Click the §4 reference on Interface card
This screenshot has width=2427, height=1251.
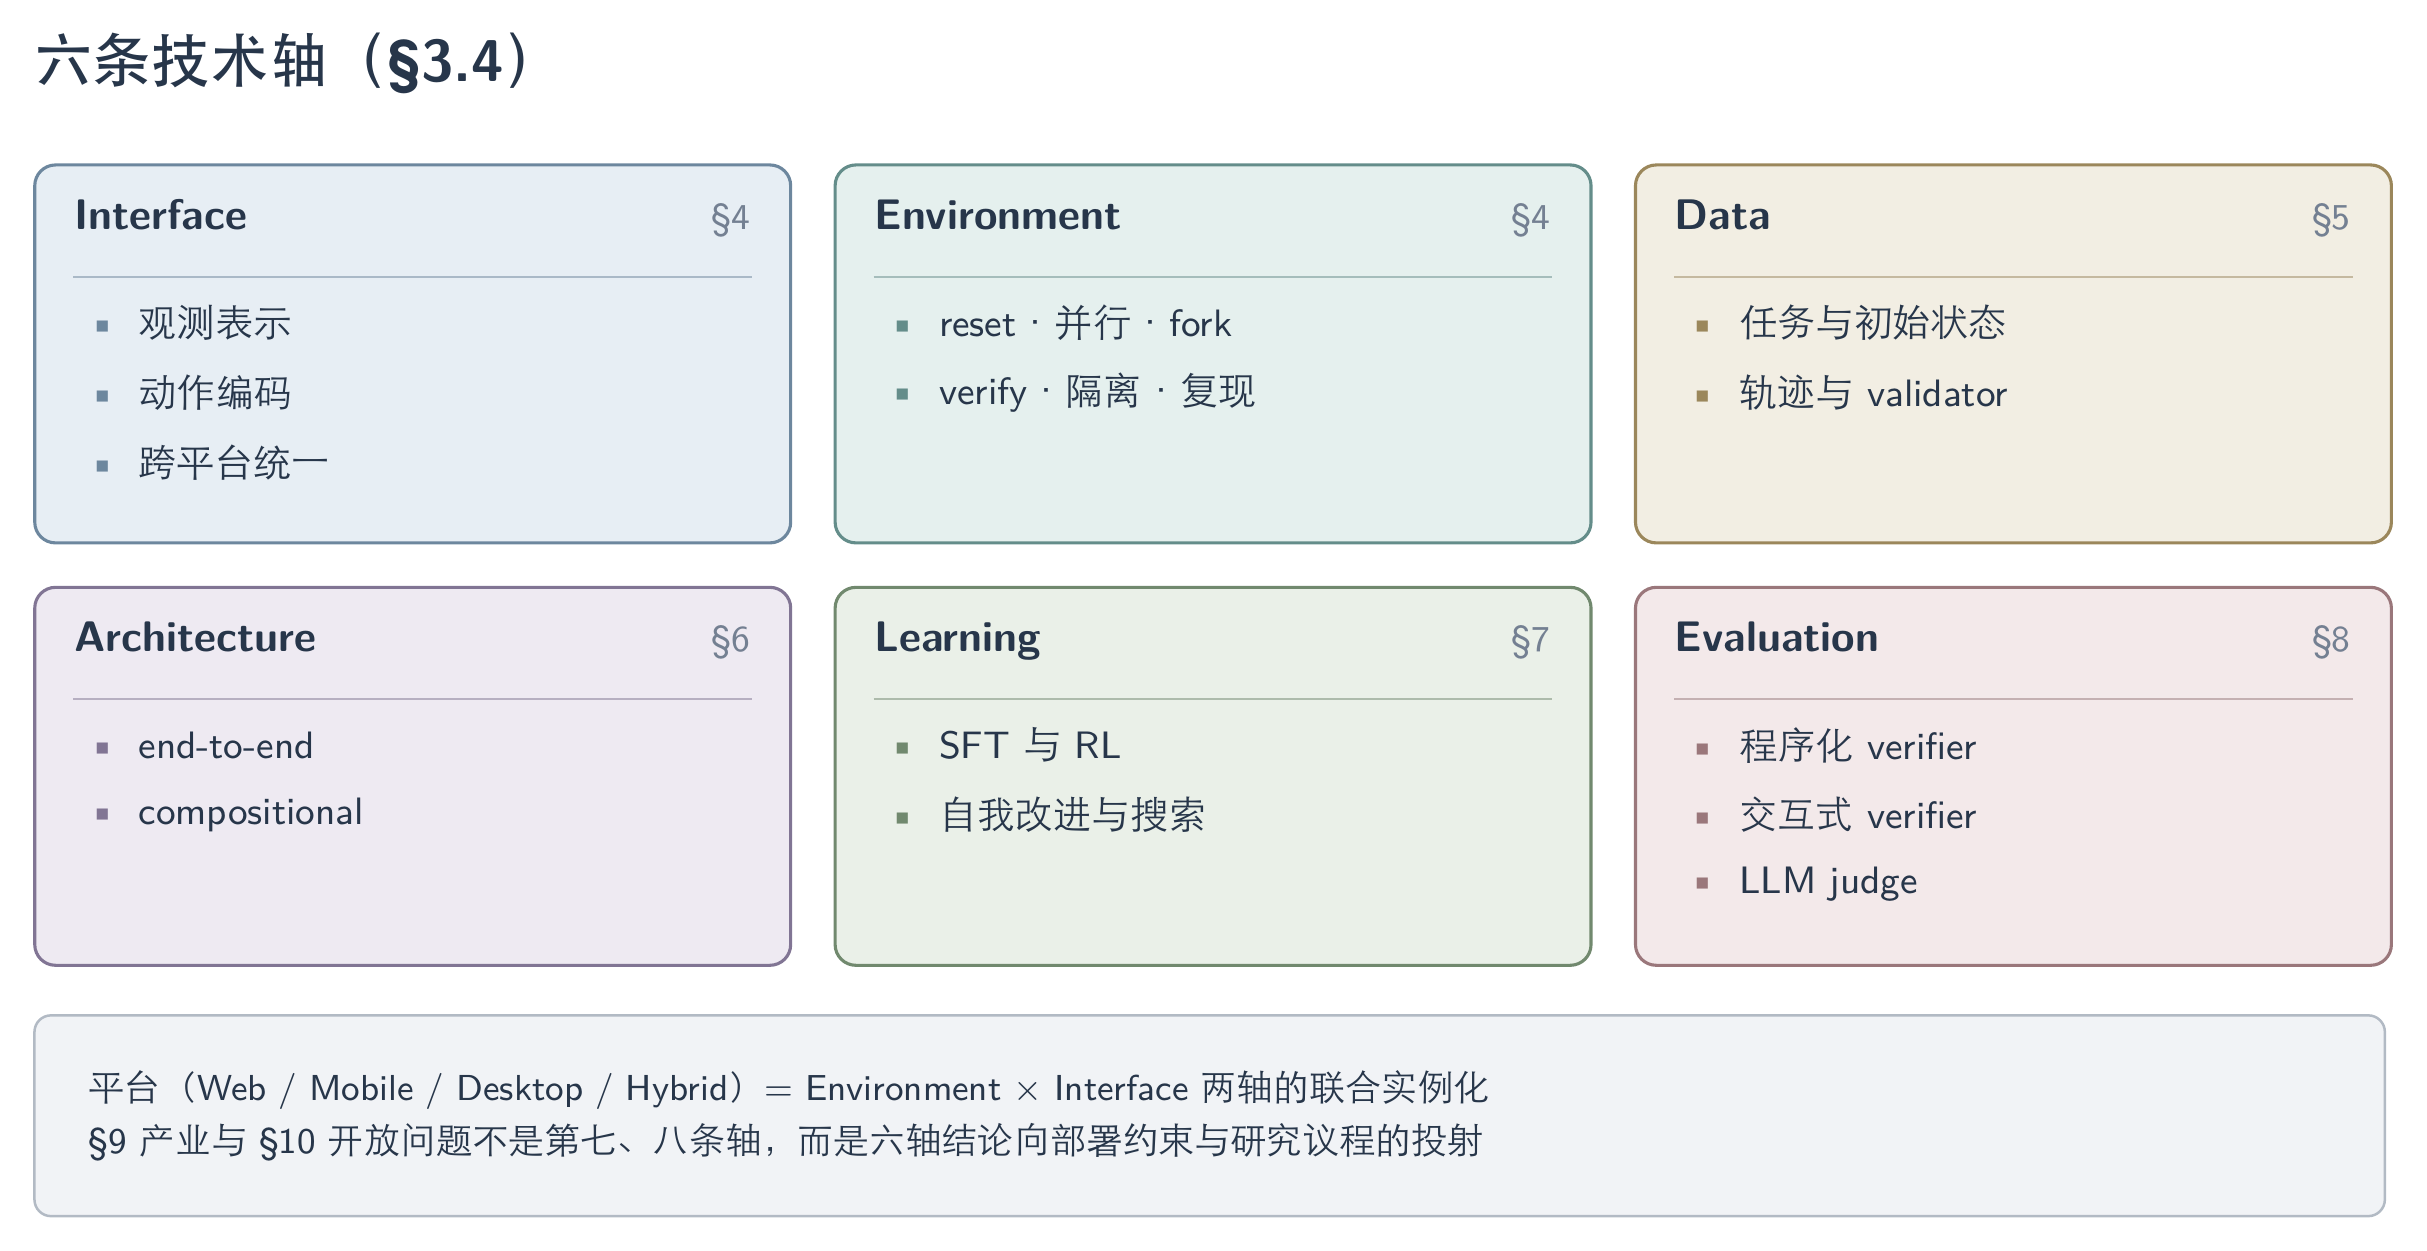pyautogui.click(x=730, y=218)
